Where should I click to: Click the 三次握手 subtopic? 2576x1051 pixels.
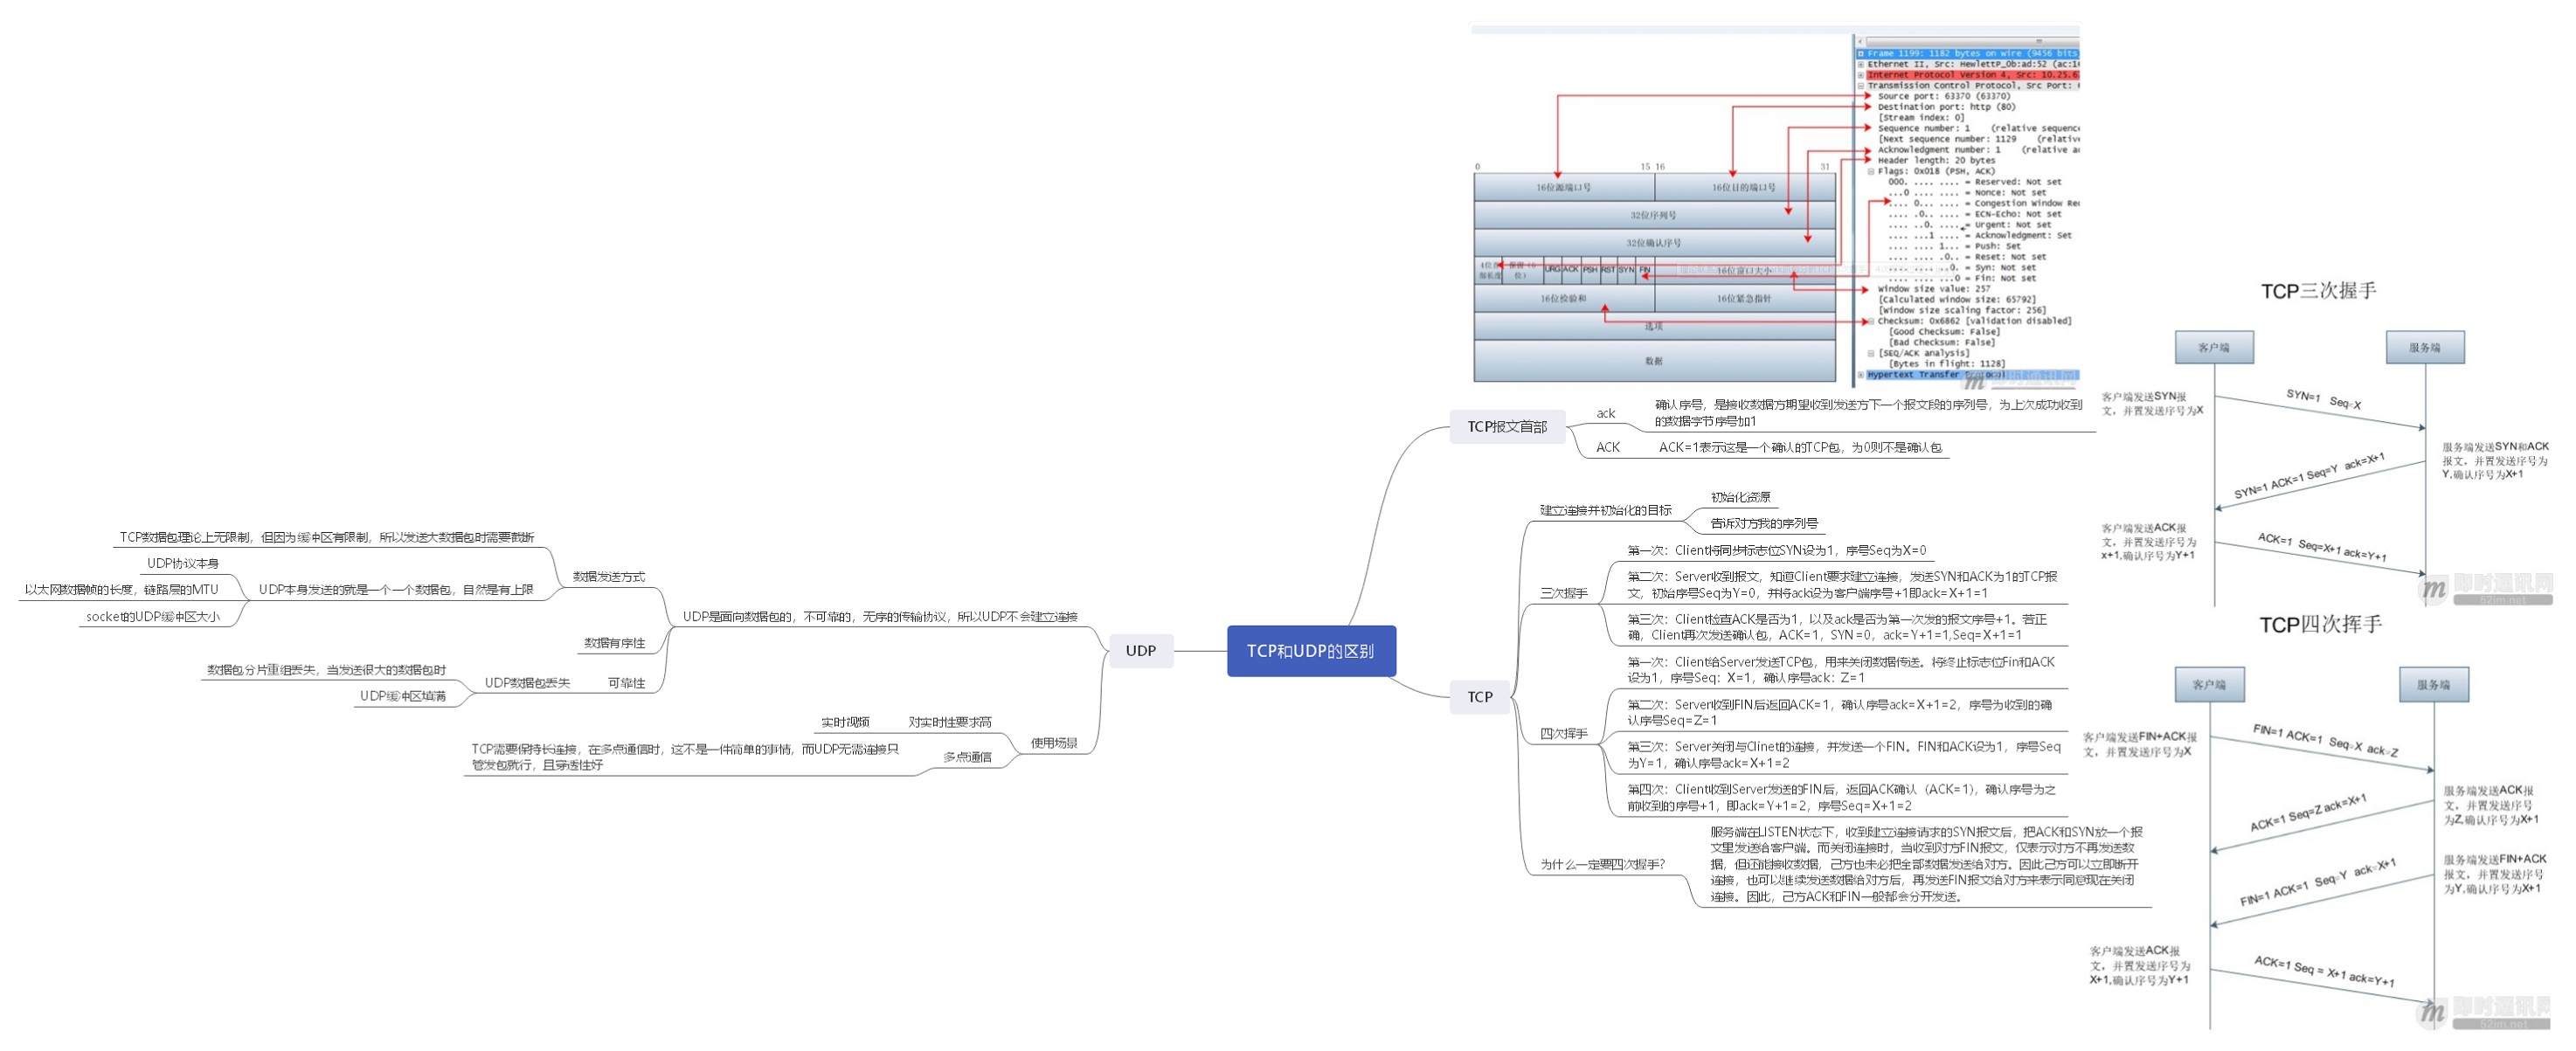(1563, 593)
